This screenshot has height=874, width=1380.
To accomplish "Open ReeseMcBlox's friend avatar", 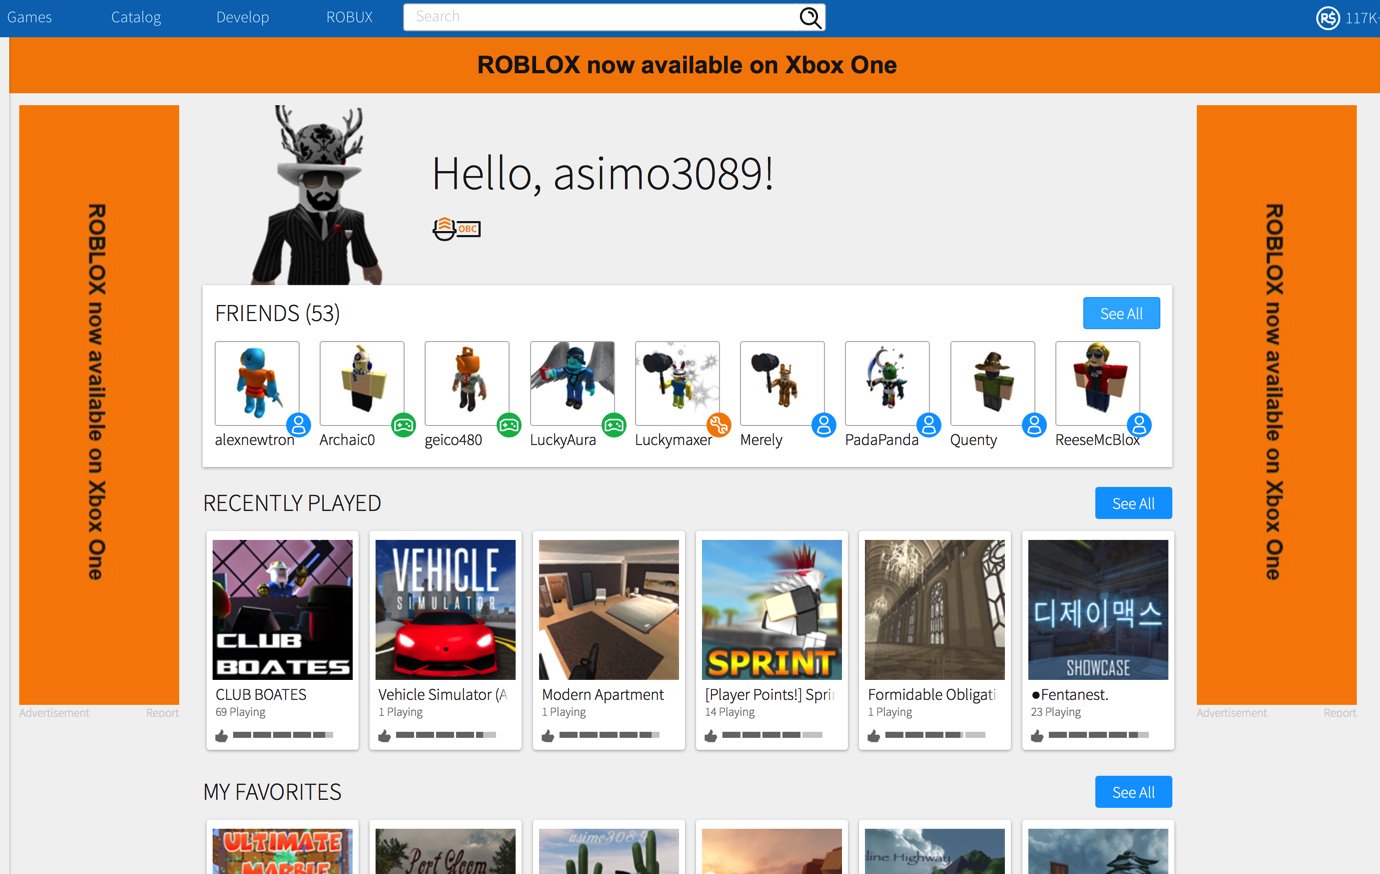I will [1097, 384].
